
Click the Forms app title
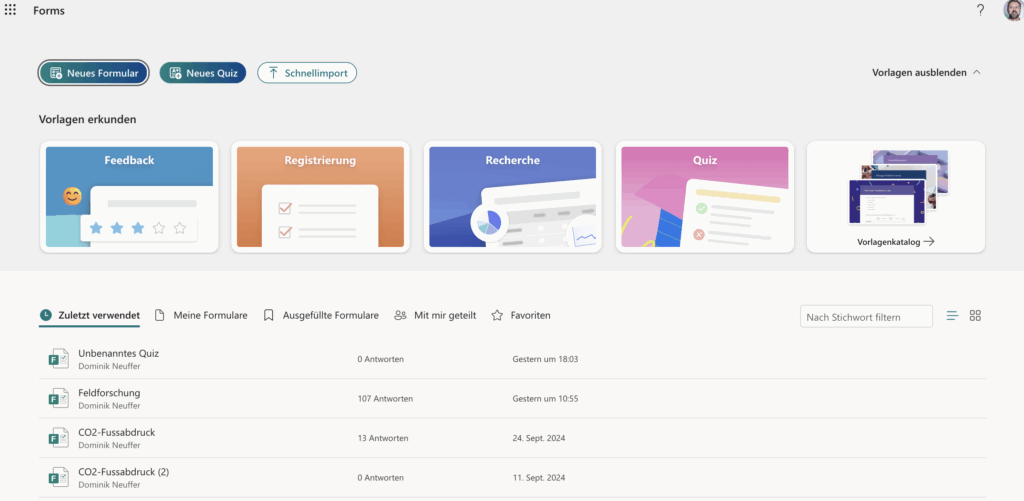tap(49, 10)
